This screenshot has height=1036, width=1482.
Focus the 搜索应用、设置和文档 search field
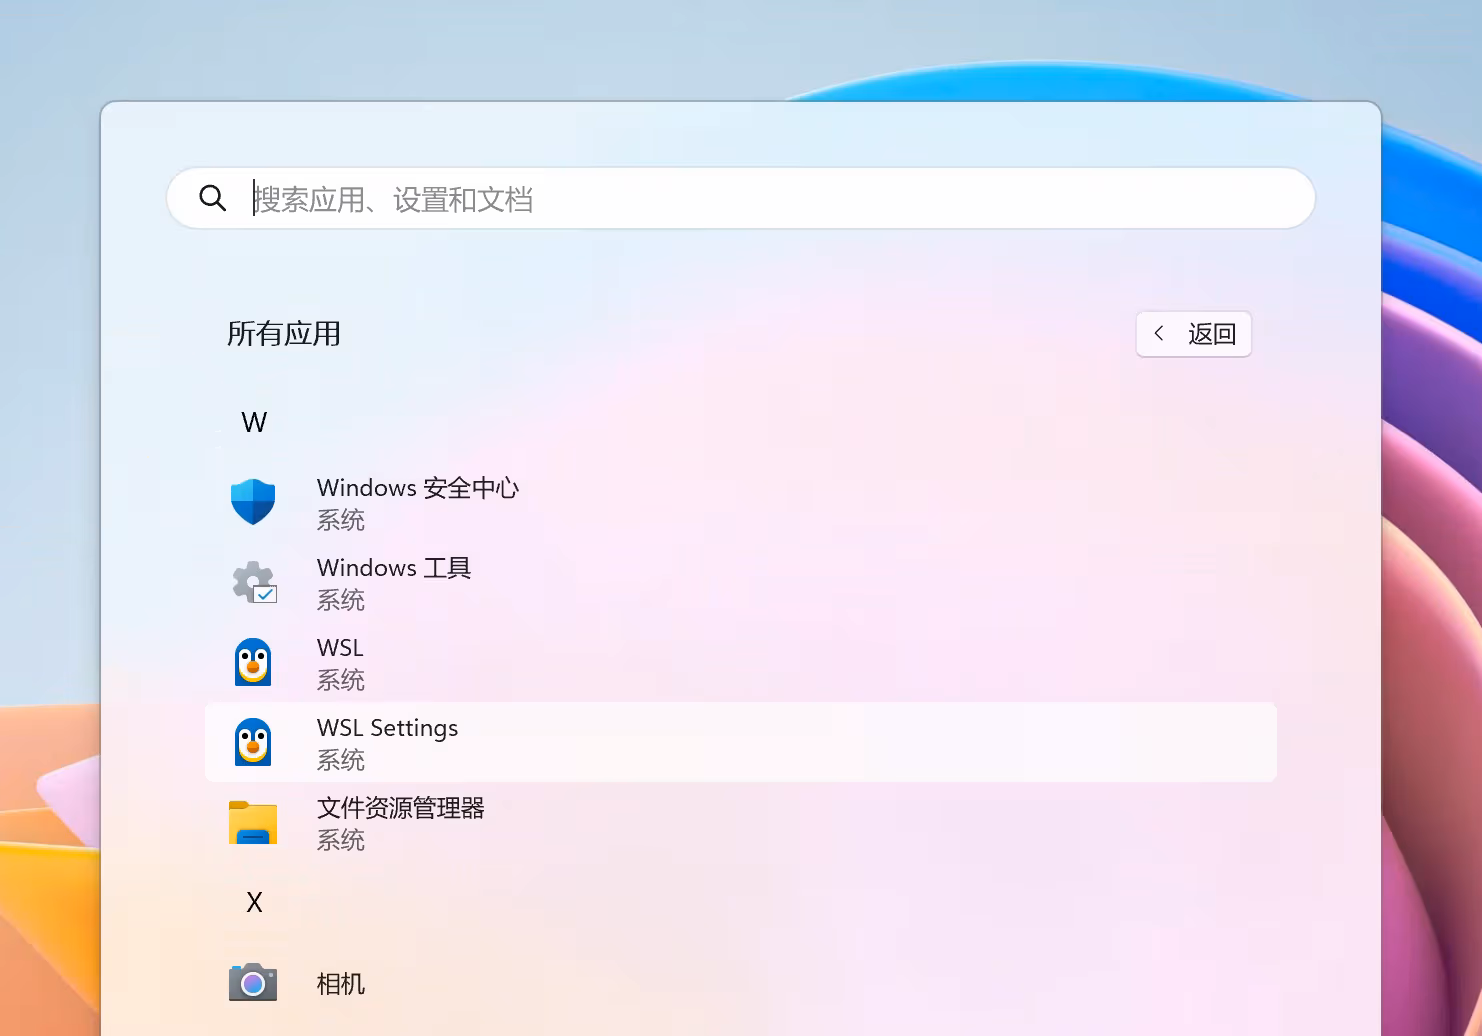[x=741, y=198]
